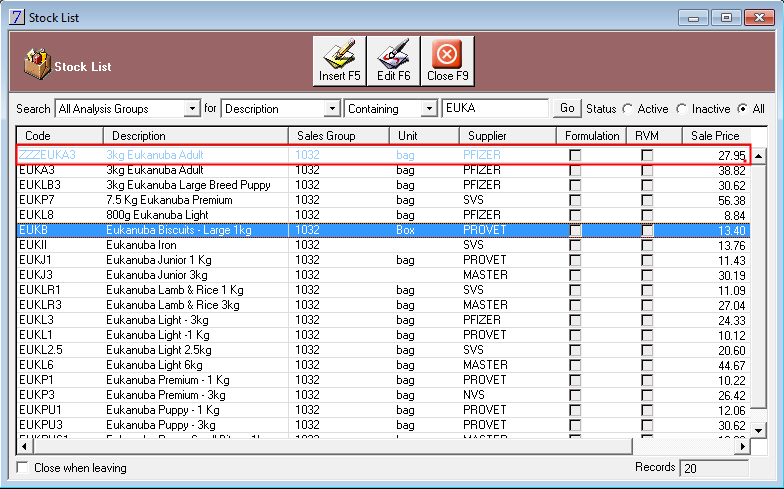The image size is (784, 489).
Task: Tick Formulation checkbox for EUKP7 row
Action: [x=575, y=200]
